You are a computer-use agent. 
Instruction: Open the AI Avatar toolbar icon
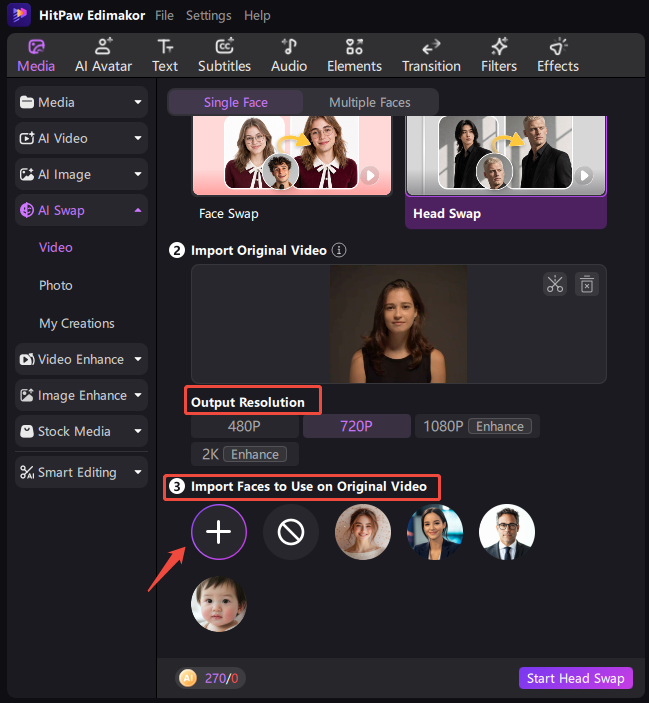coord(104,56)
